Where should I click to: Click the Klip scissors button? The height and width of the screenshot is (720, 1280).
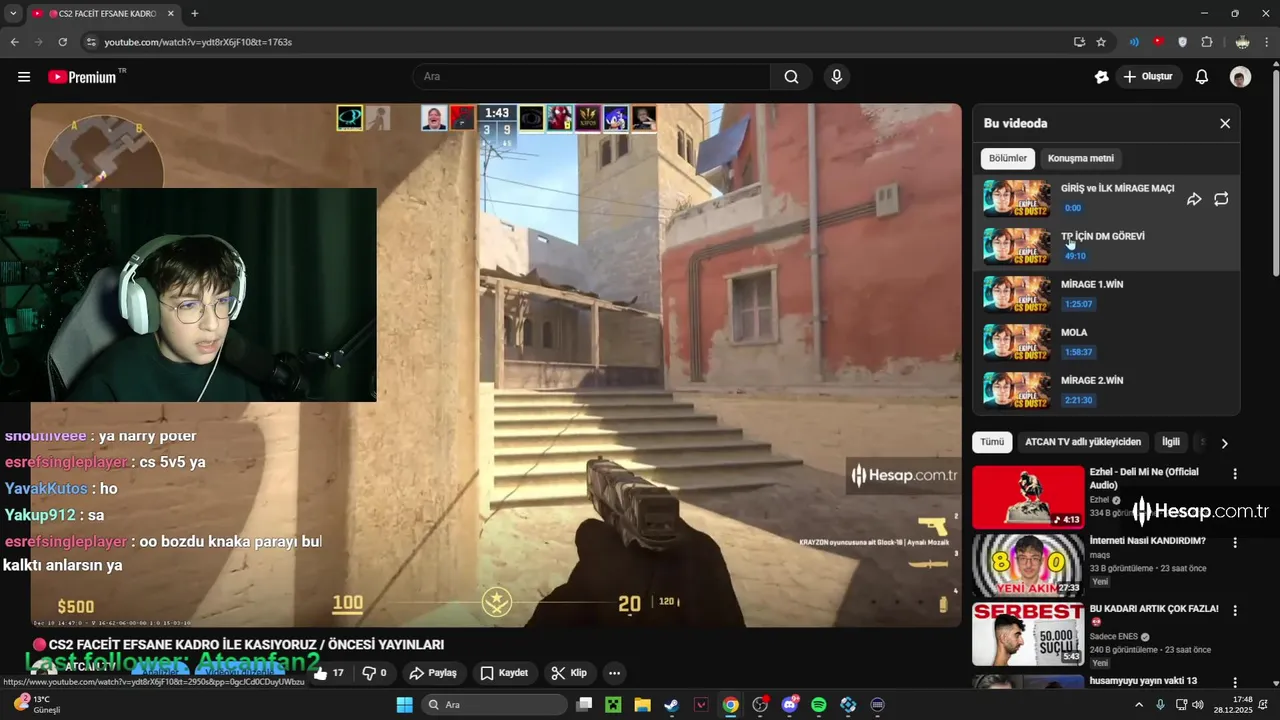[570, 673]
